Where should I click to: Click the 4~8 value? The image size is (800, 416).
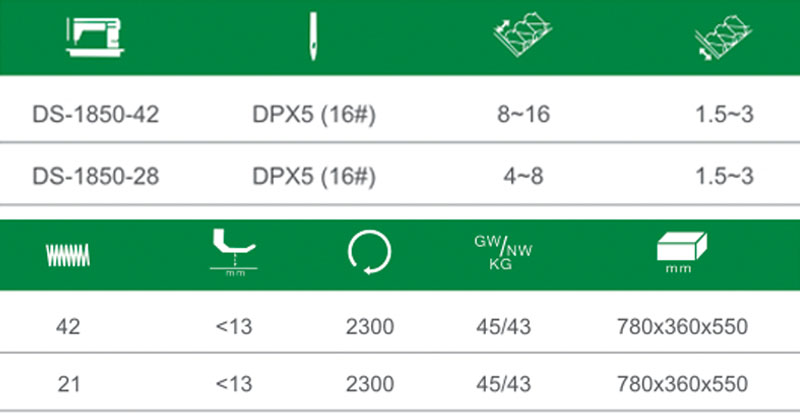pyautogui.click(x=521, y=178)
